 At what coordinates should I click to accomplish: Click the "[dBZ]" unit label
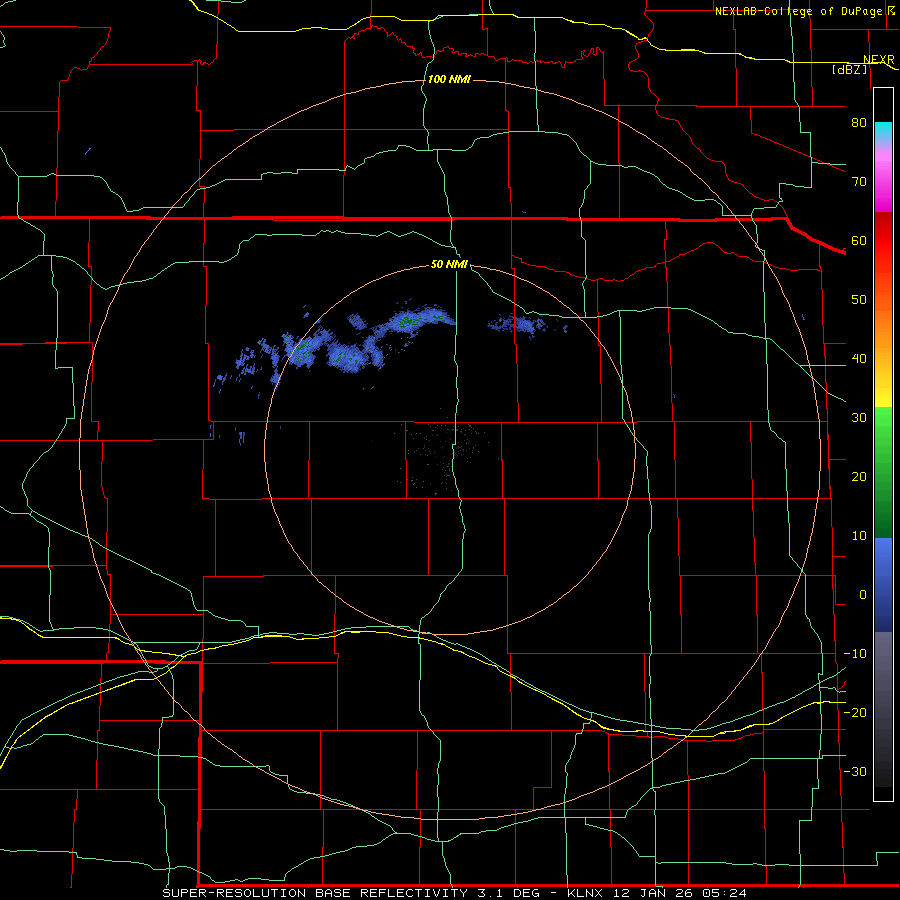tap(849, 69)
